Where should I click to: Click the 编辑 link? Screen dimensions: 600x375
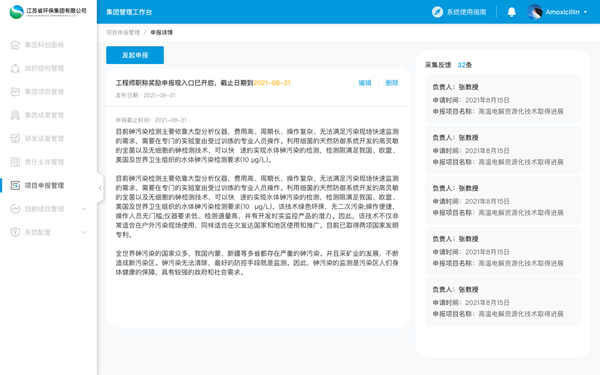coord(365,83)
